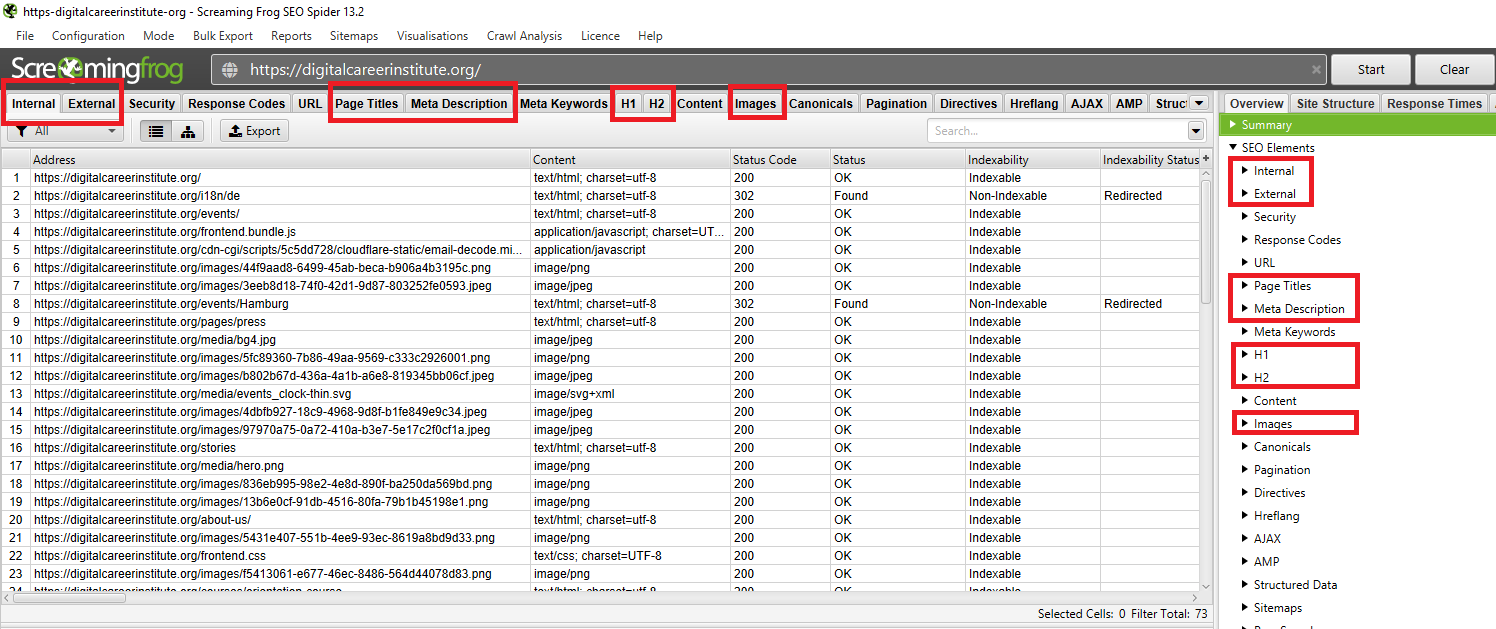Screen dimensions: 1496x629
Task: Open the Overview tab
Action: coord(1256,103)
